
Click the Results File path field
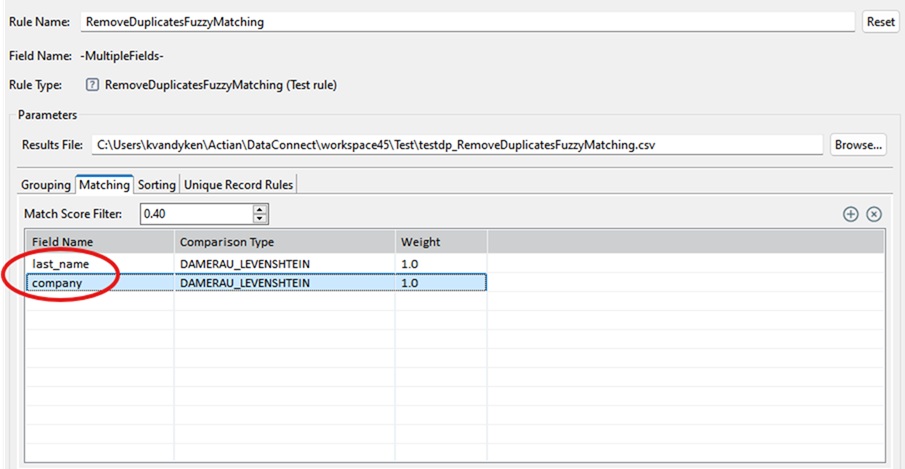point(456,145)
